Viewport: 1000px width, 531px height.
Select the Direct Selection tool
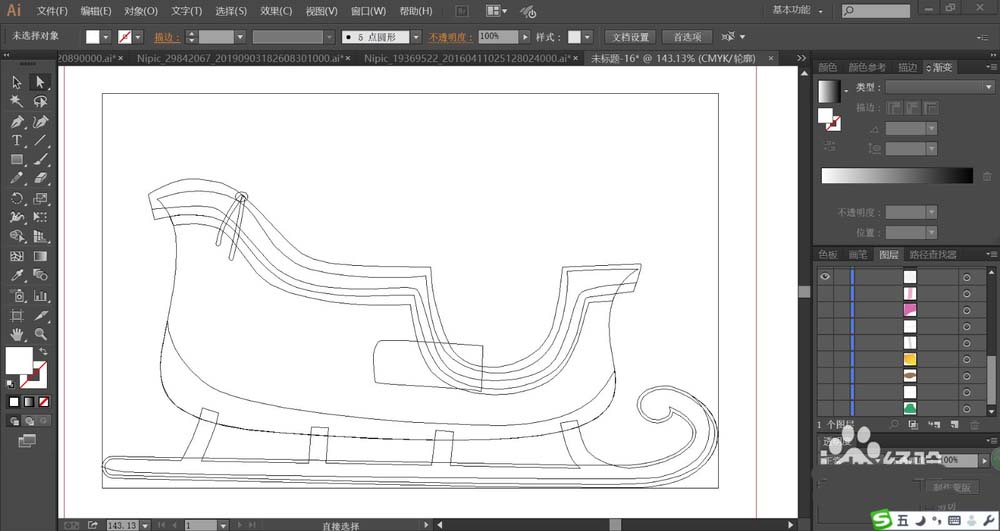tap(40, 82)
